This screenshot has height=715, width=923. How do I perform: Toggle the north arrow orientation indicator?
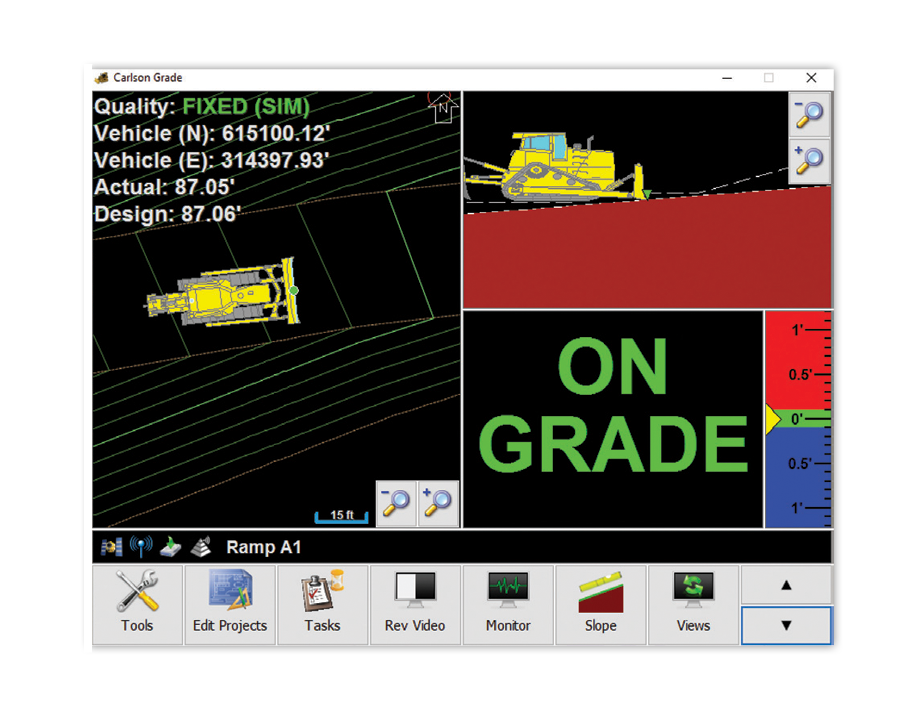click(441, 108)
